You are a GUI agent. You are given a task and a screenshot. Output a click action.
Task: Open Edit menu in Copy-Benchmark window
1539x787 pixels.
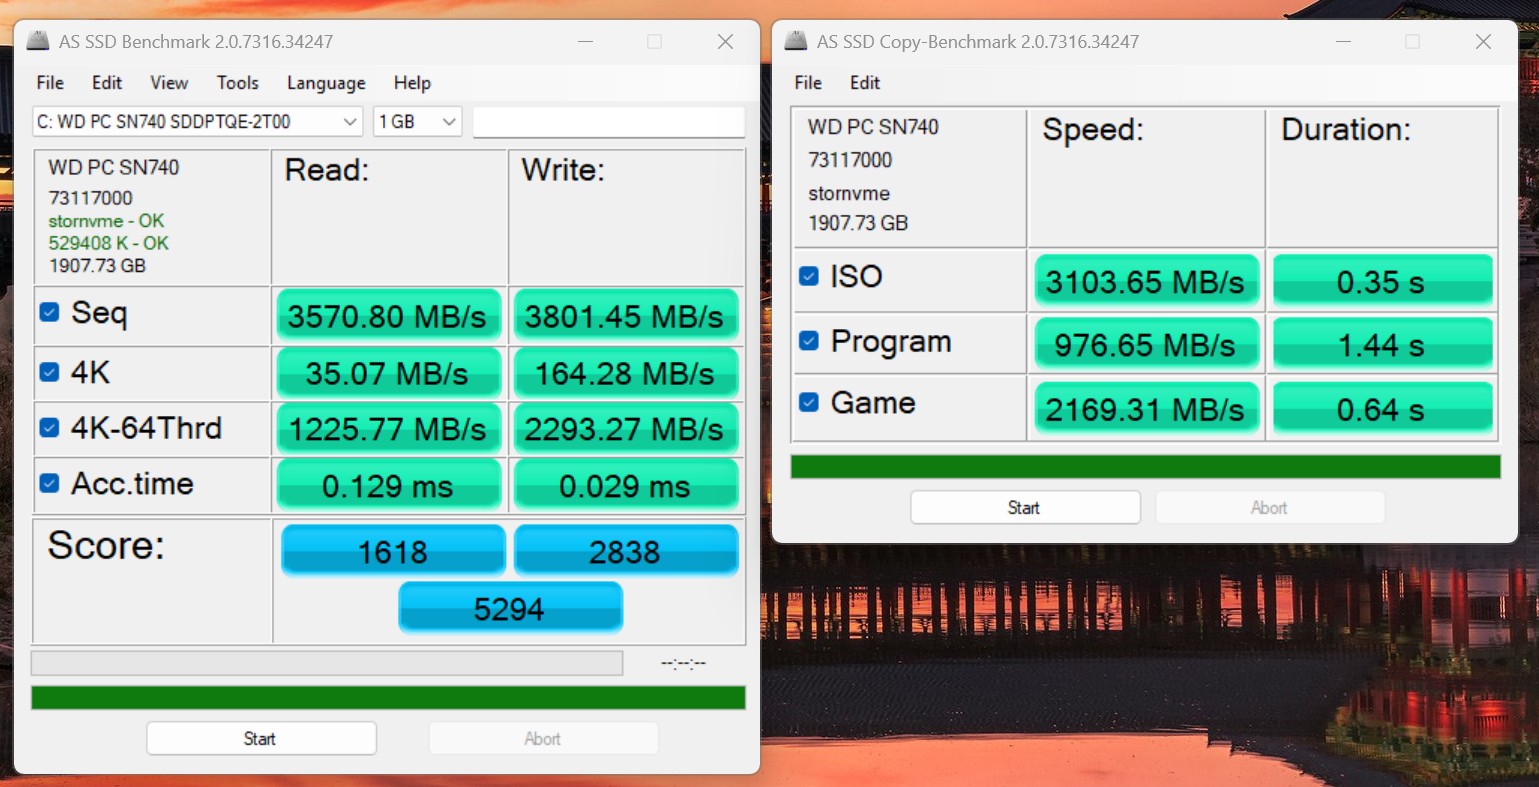[x=865, y=83]
